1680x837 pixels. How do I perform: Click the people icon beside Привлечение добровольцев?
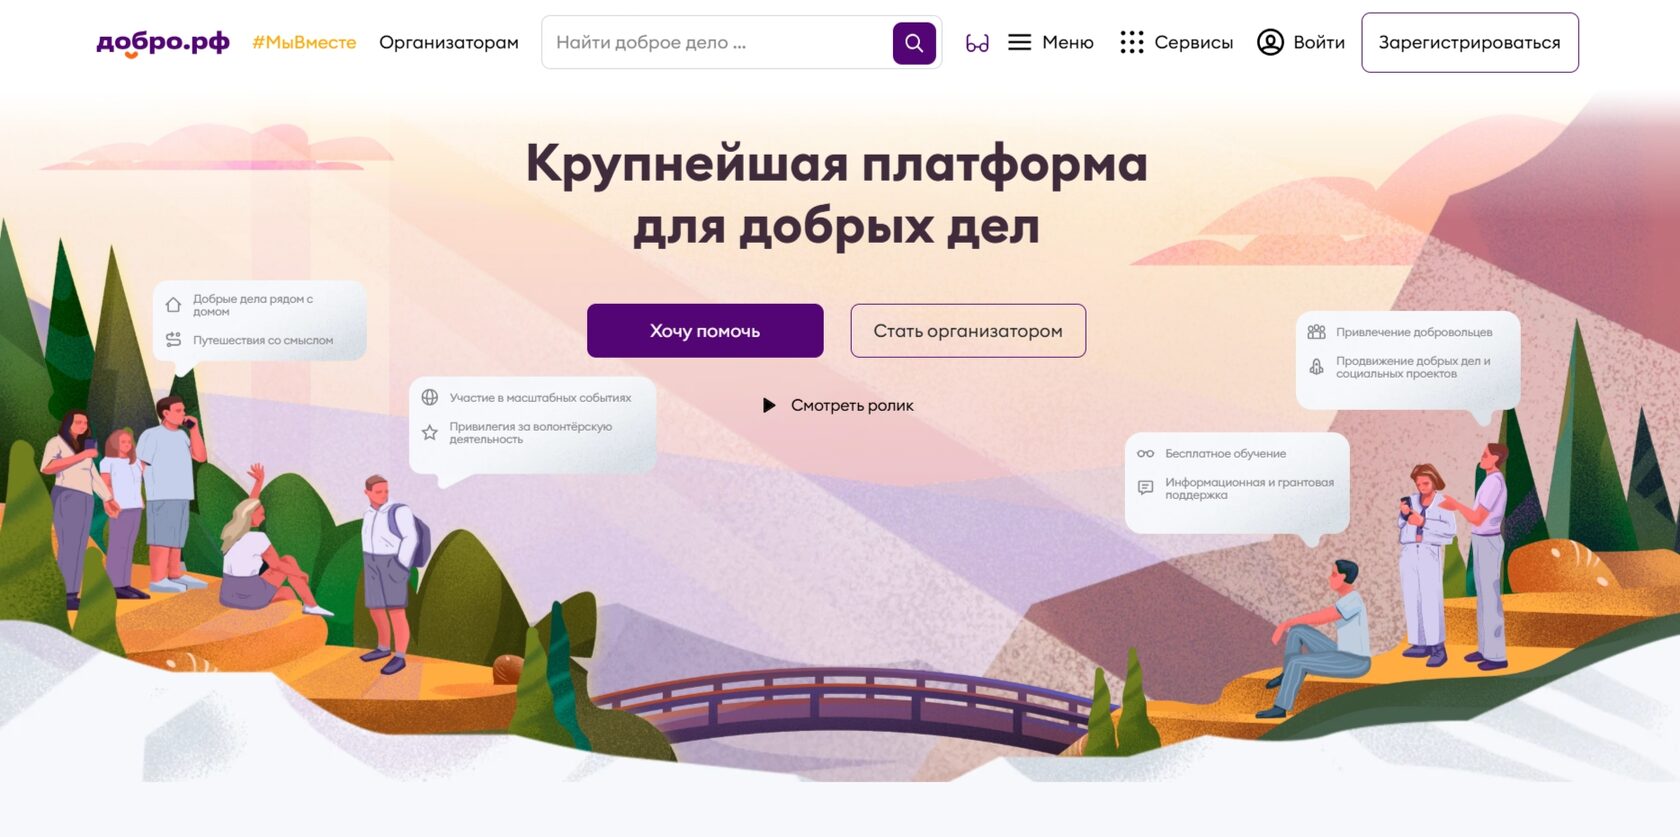1317,332
